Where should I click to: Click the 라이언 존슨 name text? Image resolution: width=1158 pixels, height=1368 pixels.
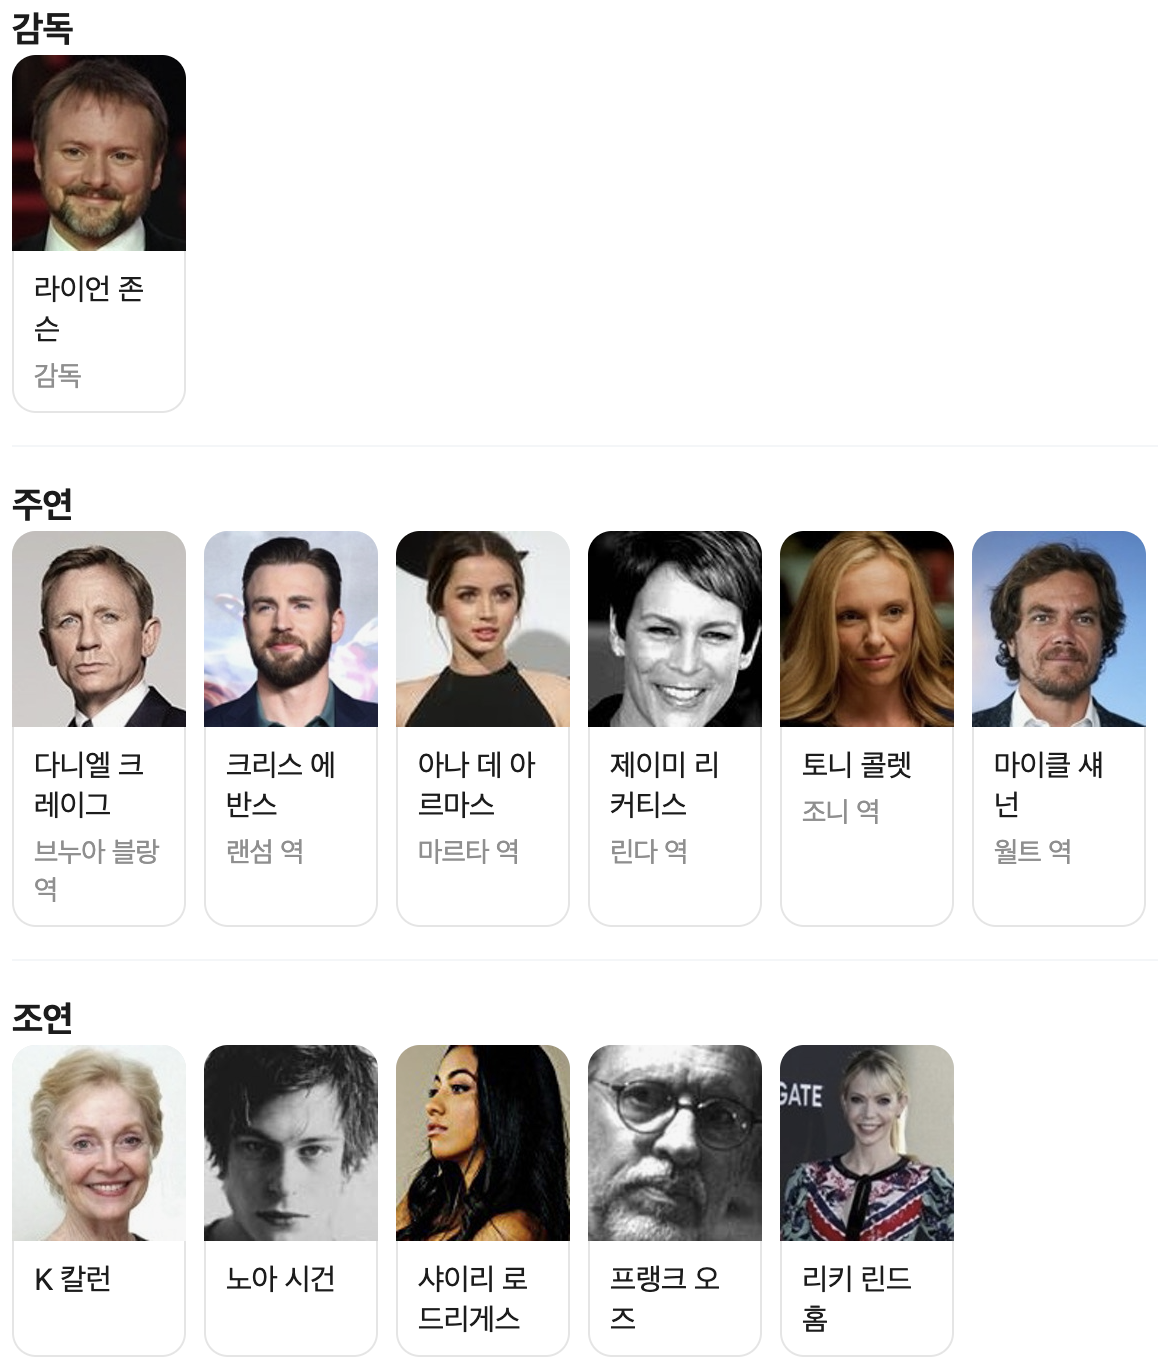click(x=89, y=308)
